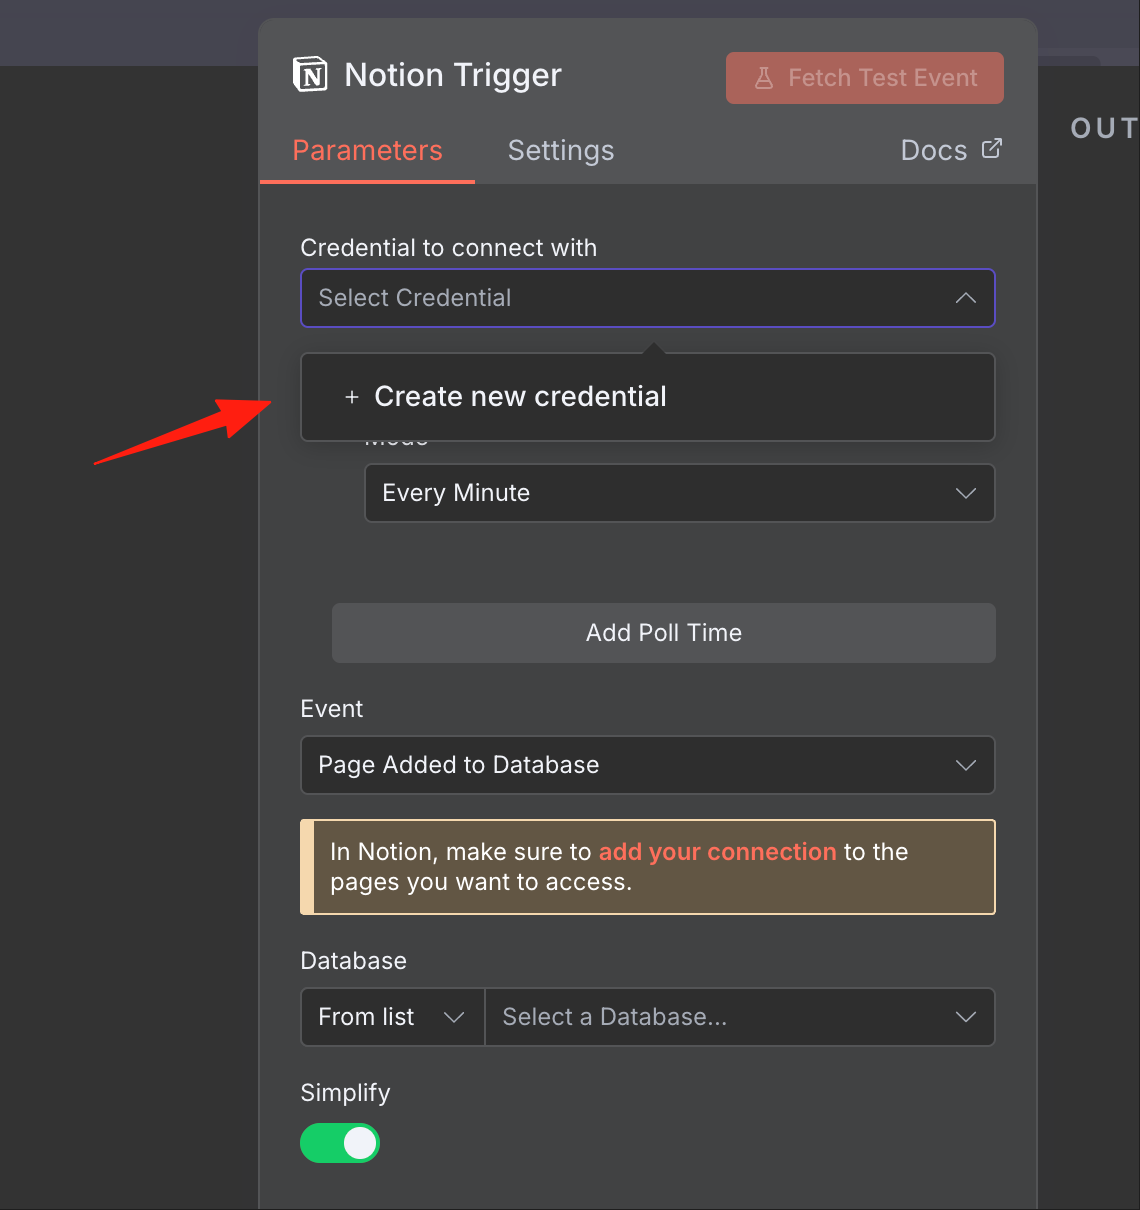Open the Docs external link
Screen dimensions: 1140x1210
(951, 150)
